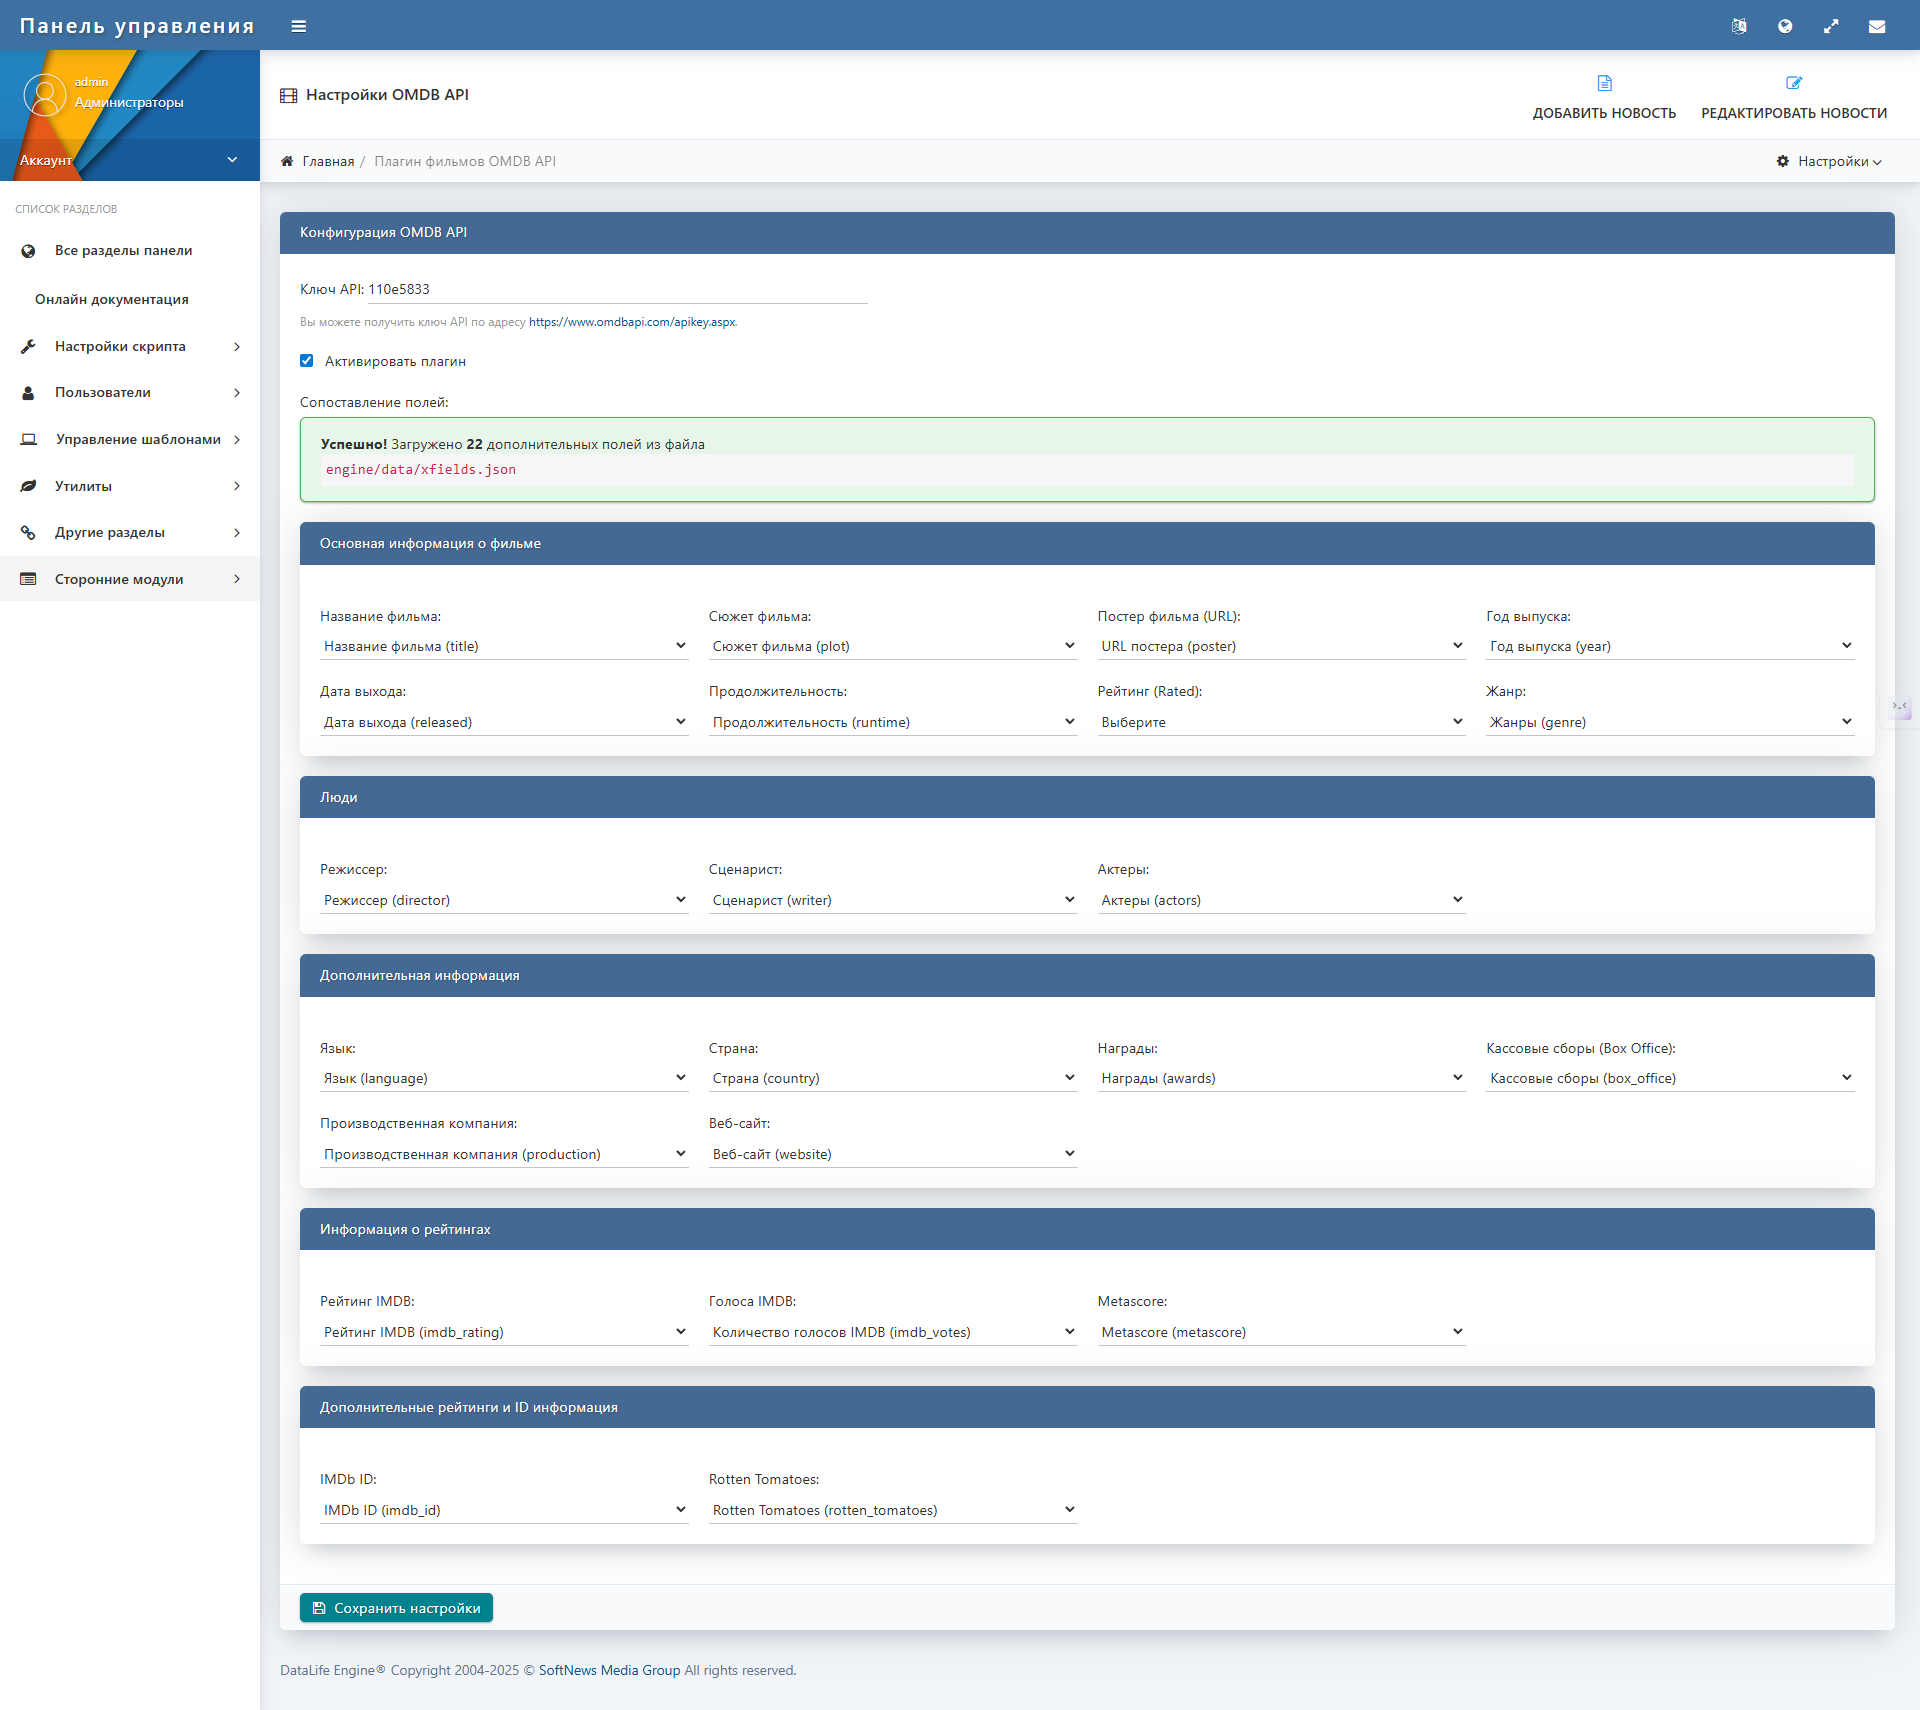Click Главная breadcrumb home link
The width and height of the screenshot is (1920, 1710).
click(x=328, y=161)
